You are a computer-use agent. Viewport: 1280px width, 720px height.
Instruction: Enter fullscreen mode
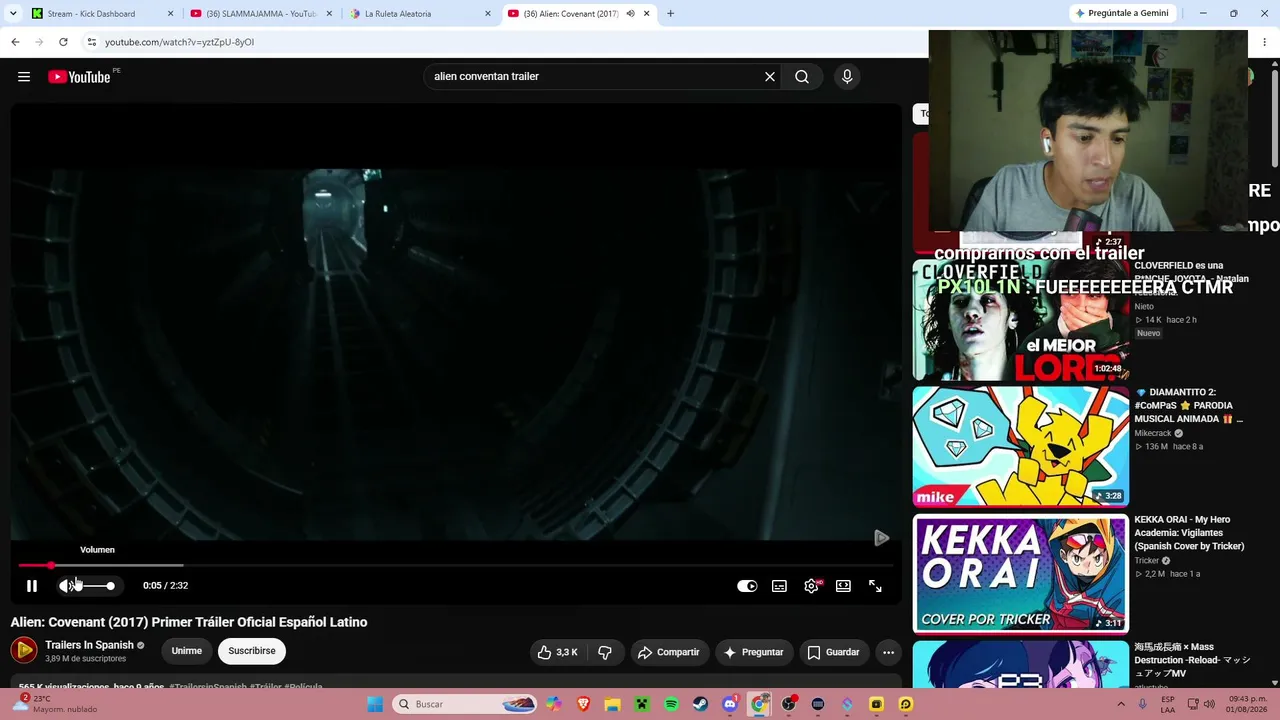[x=875, y=586]
